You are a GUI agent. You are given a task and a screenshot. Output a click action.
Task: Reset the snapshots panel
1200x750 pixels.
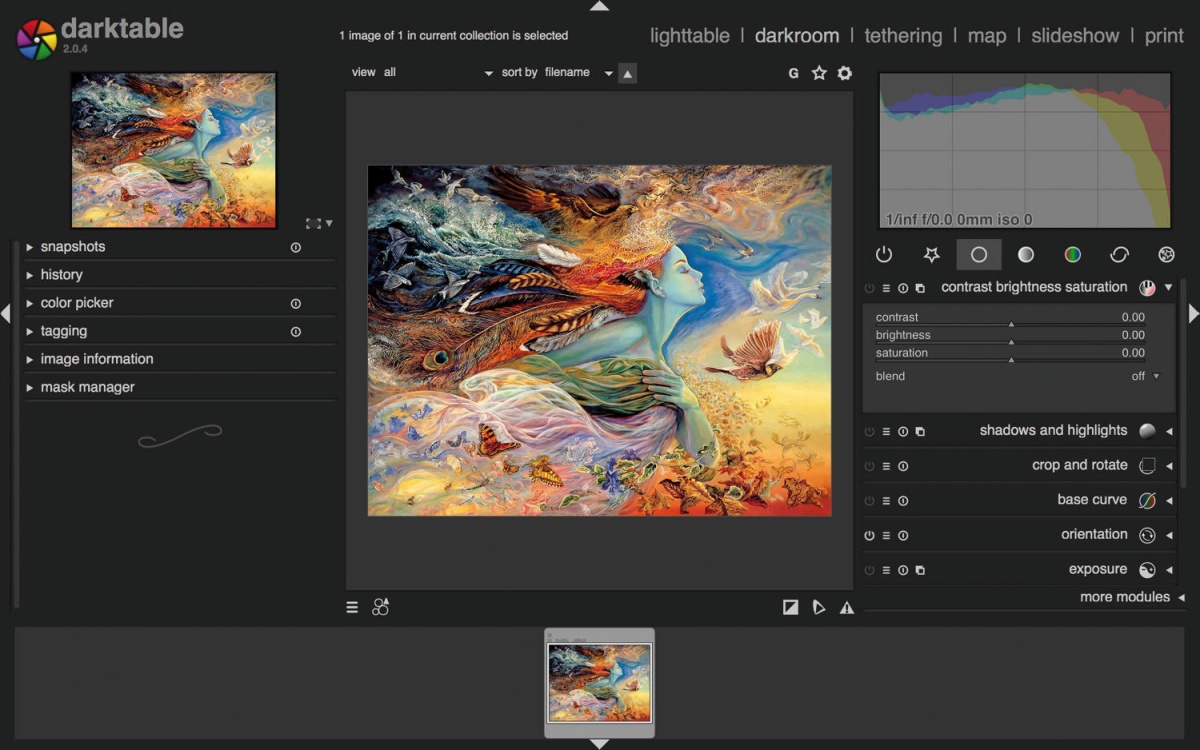(296, 247)
